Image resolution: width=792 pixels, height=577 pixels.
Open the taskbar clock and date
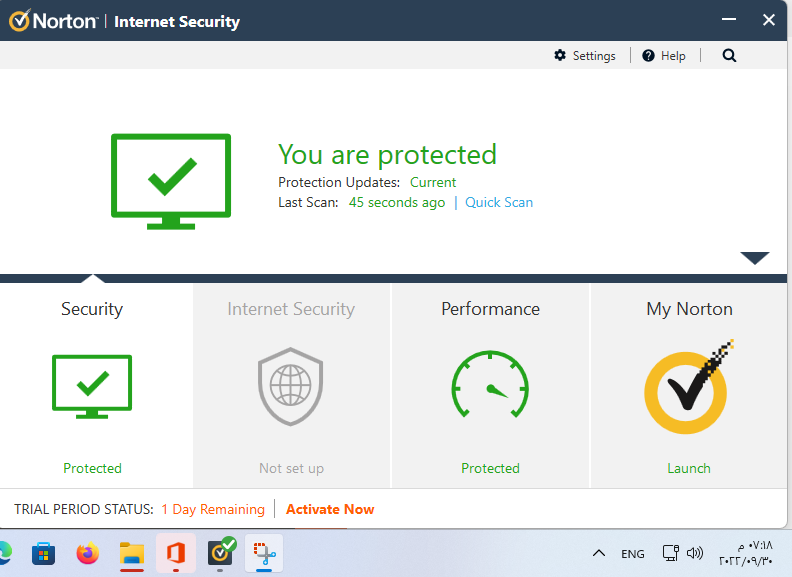click(x=747, y=553)
